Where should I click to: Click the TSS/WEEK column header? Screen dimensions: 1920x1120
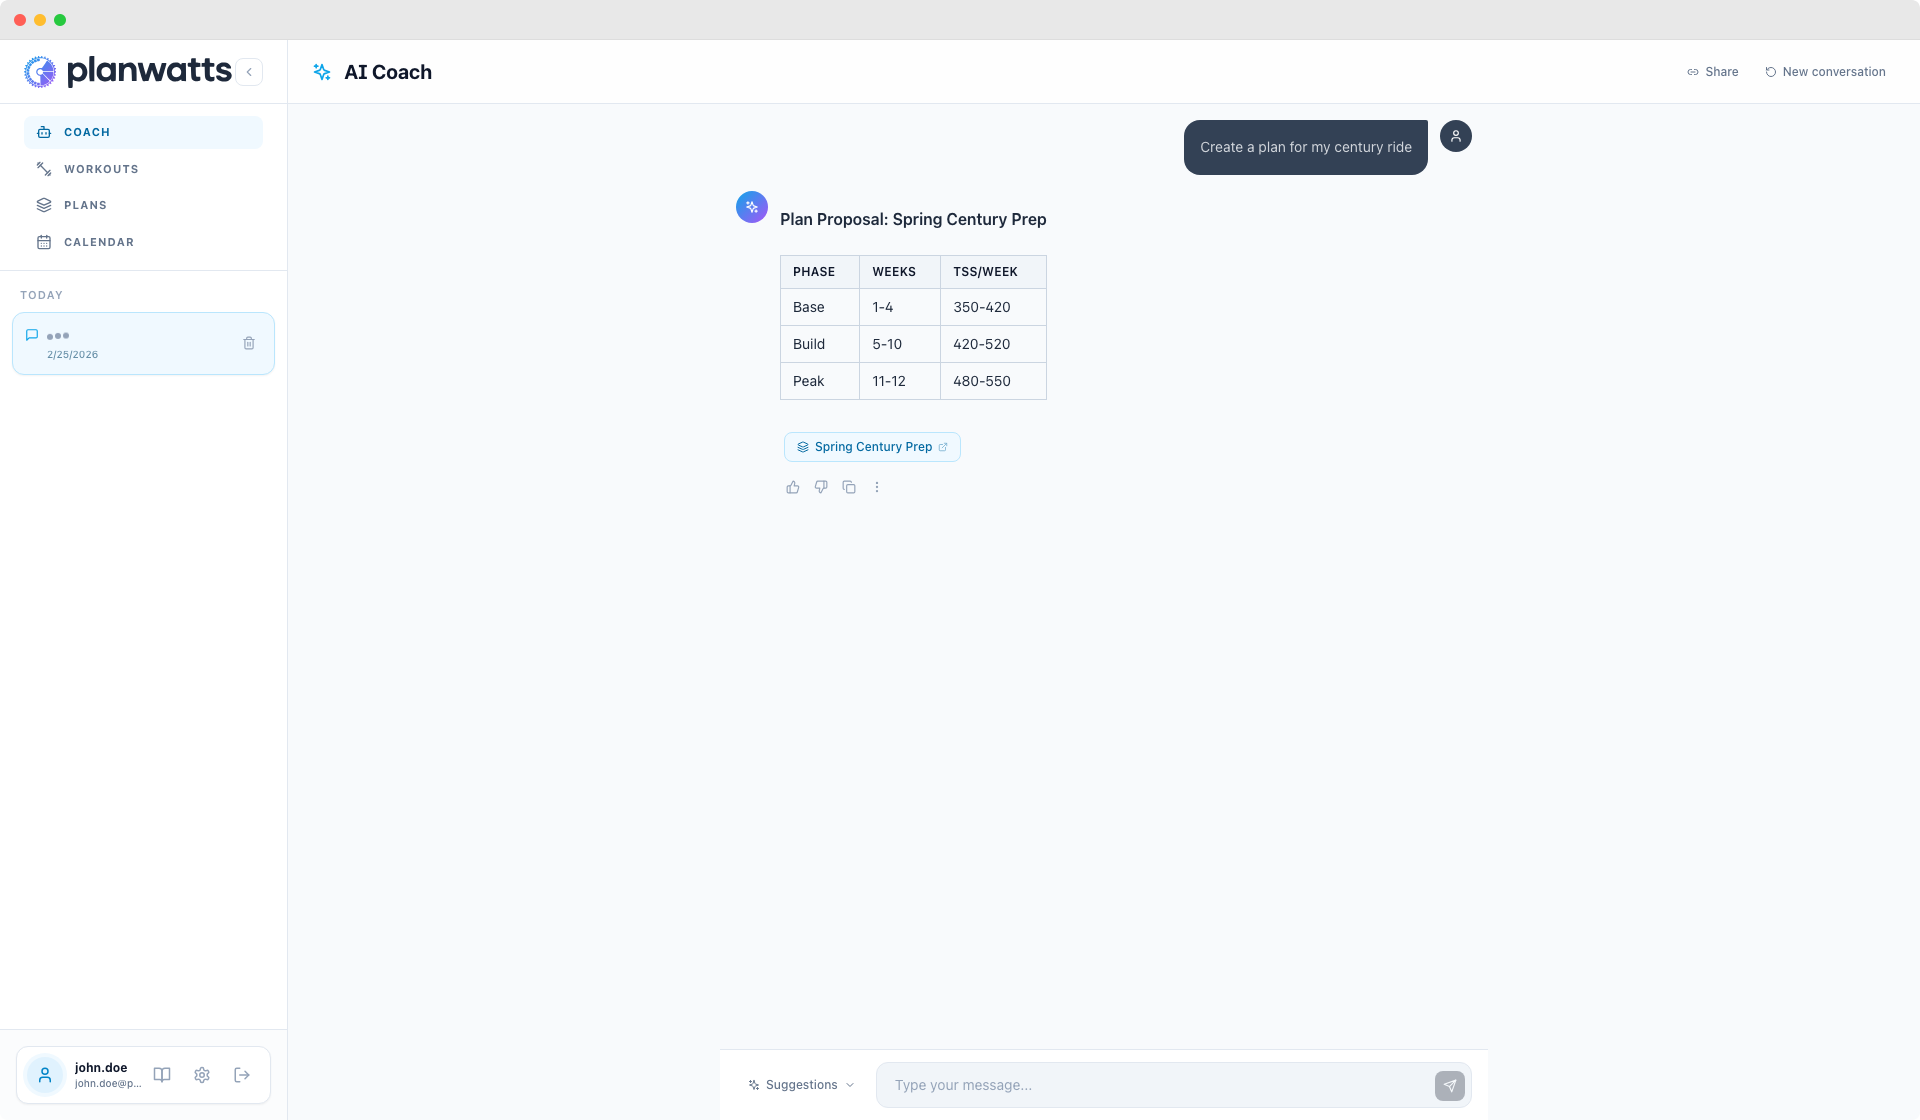pos(993,272)
